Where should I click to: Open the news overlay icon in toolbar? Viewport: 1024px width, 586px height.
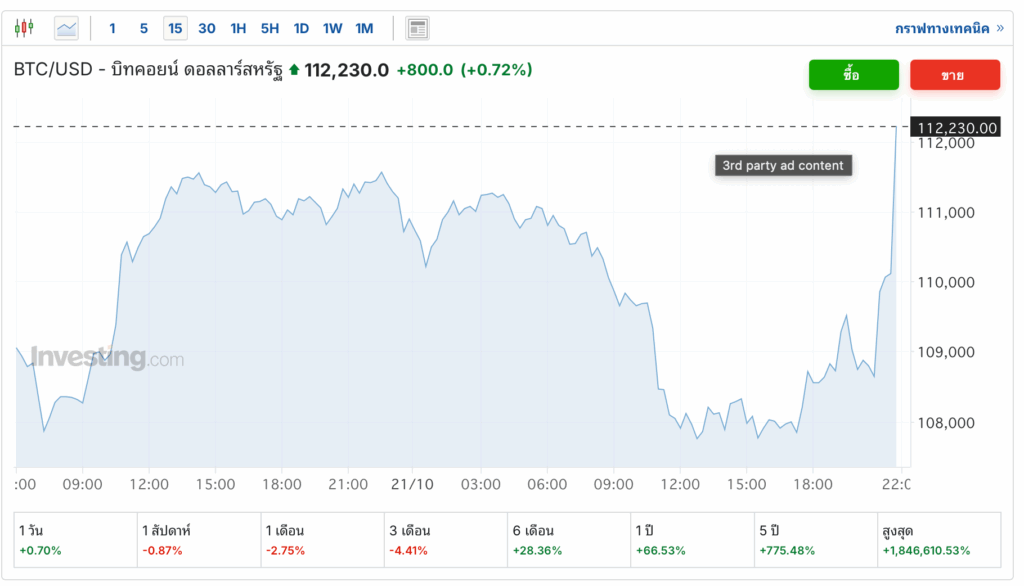coord(417,28)
